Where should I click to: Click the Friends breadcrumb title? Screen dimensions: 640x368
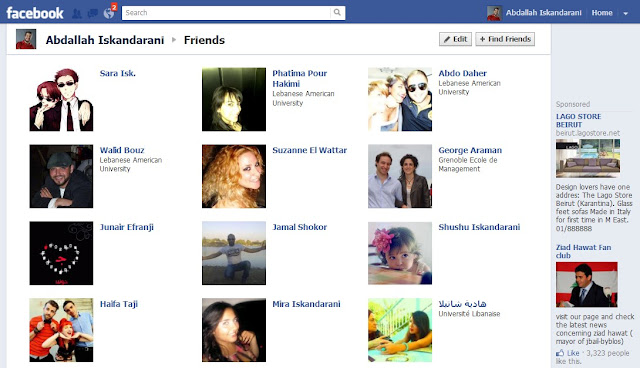(x=204, y=40)
